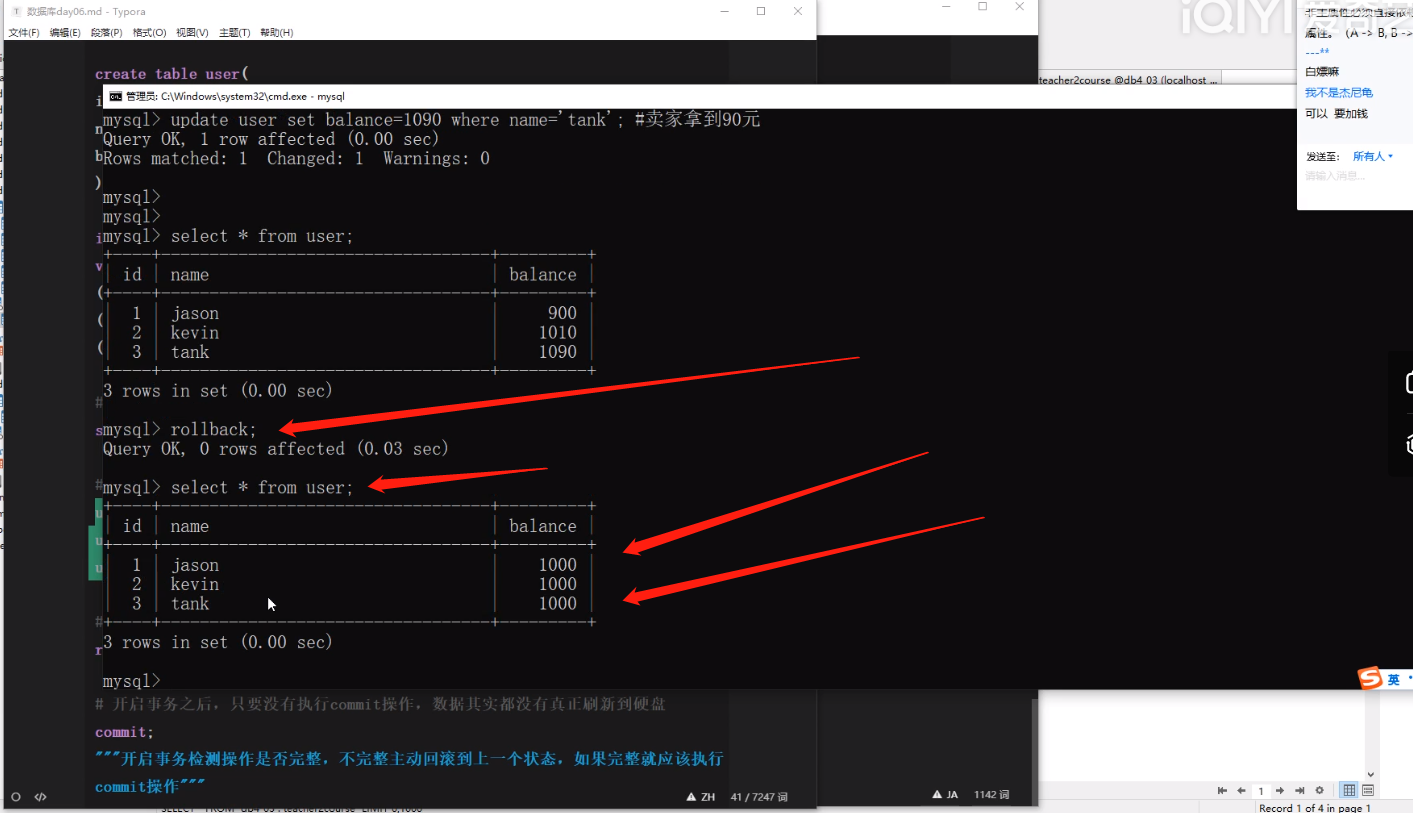Go to previous record page in Navicat

1241,790
